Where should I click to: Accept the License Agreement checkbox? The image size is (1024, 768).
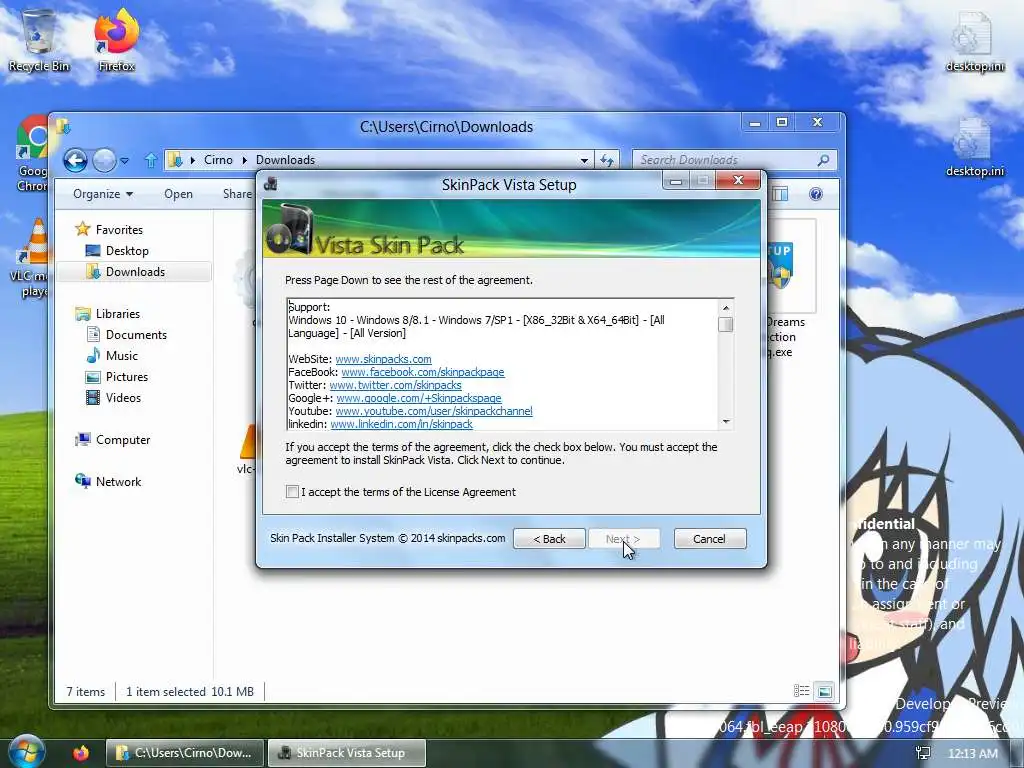tap(292, 492)
